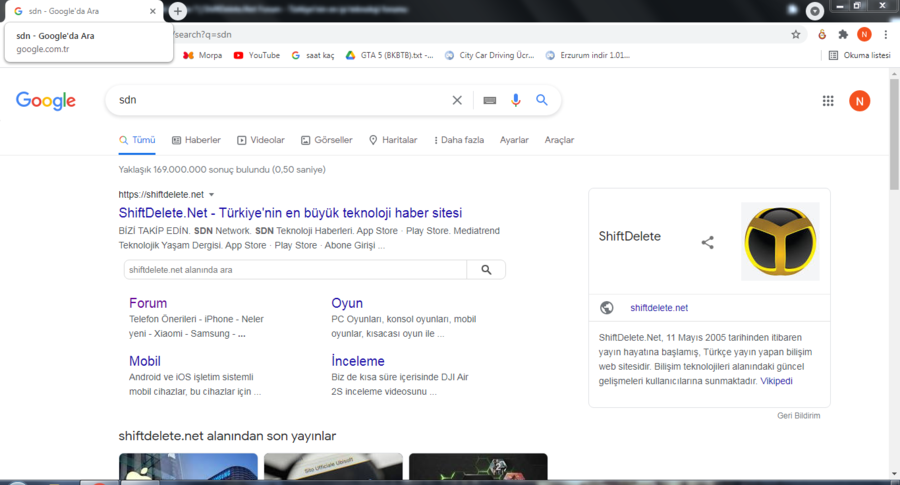Open the Erzurum indir bookmark
This screenshot has height=485, width=900.
587,55
